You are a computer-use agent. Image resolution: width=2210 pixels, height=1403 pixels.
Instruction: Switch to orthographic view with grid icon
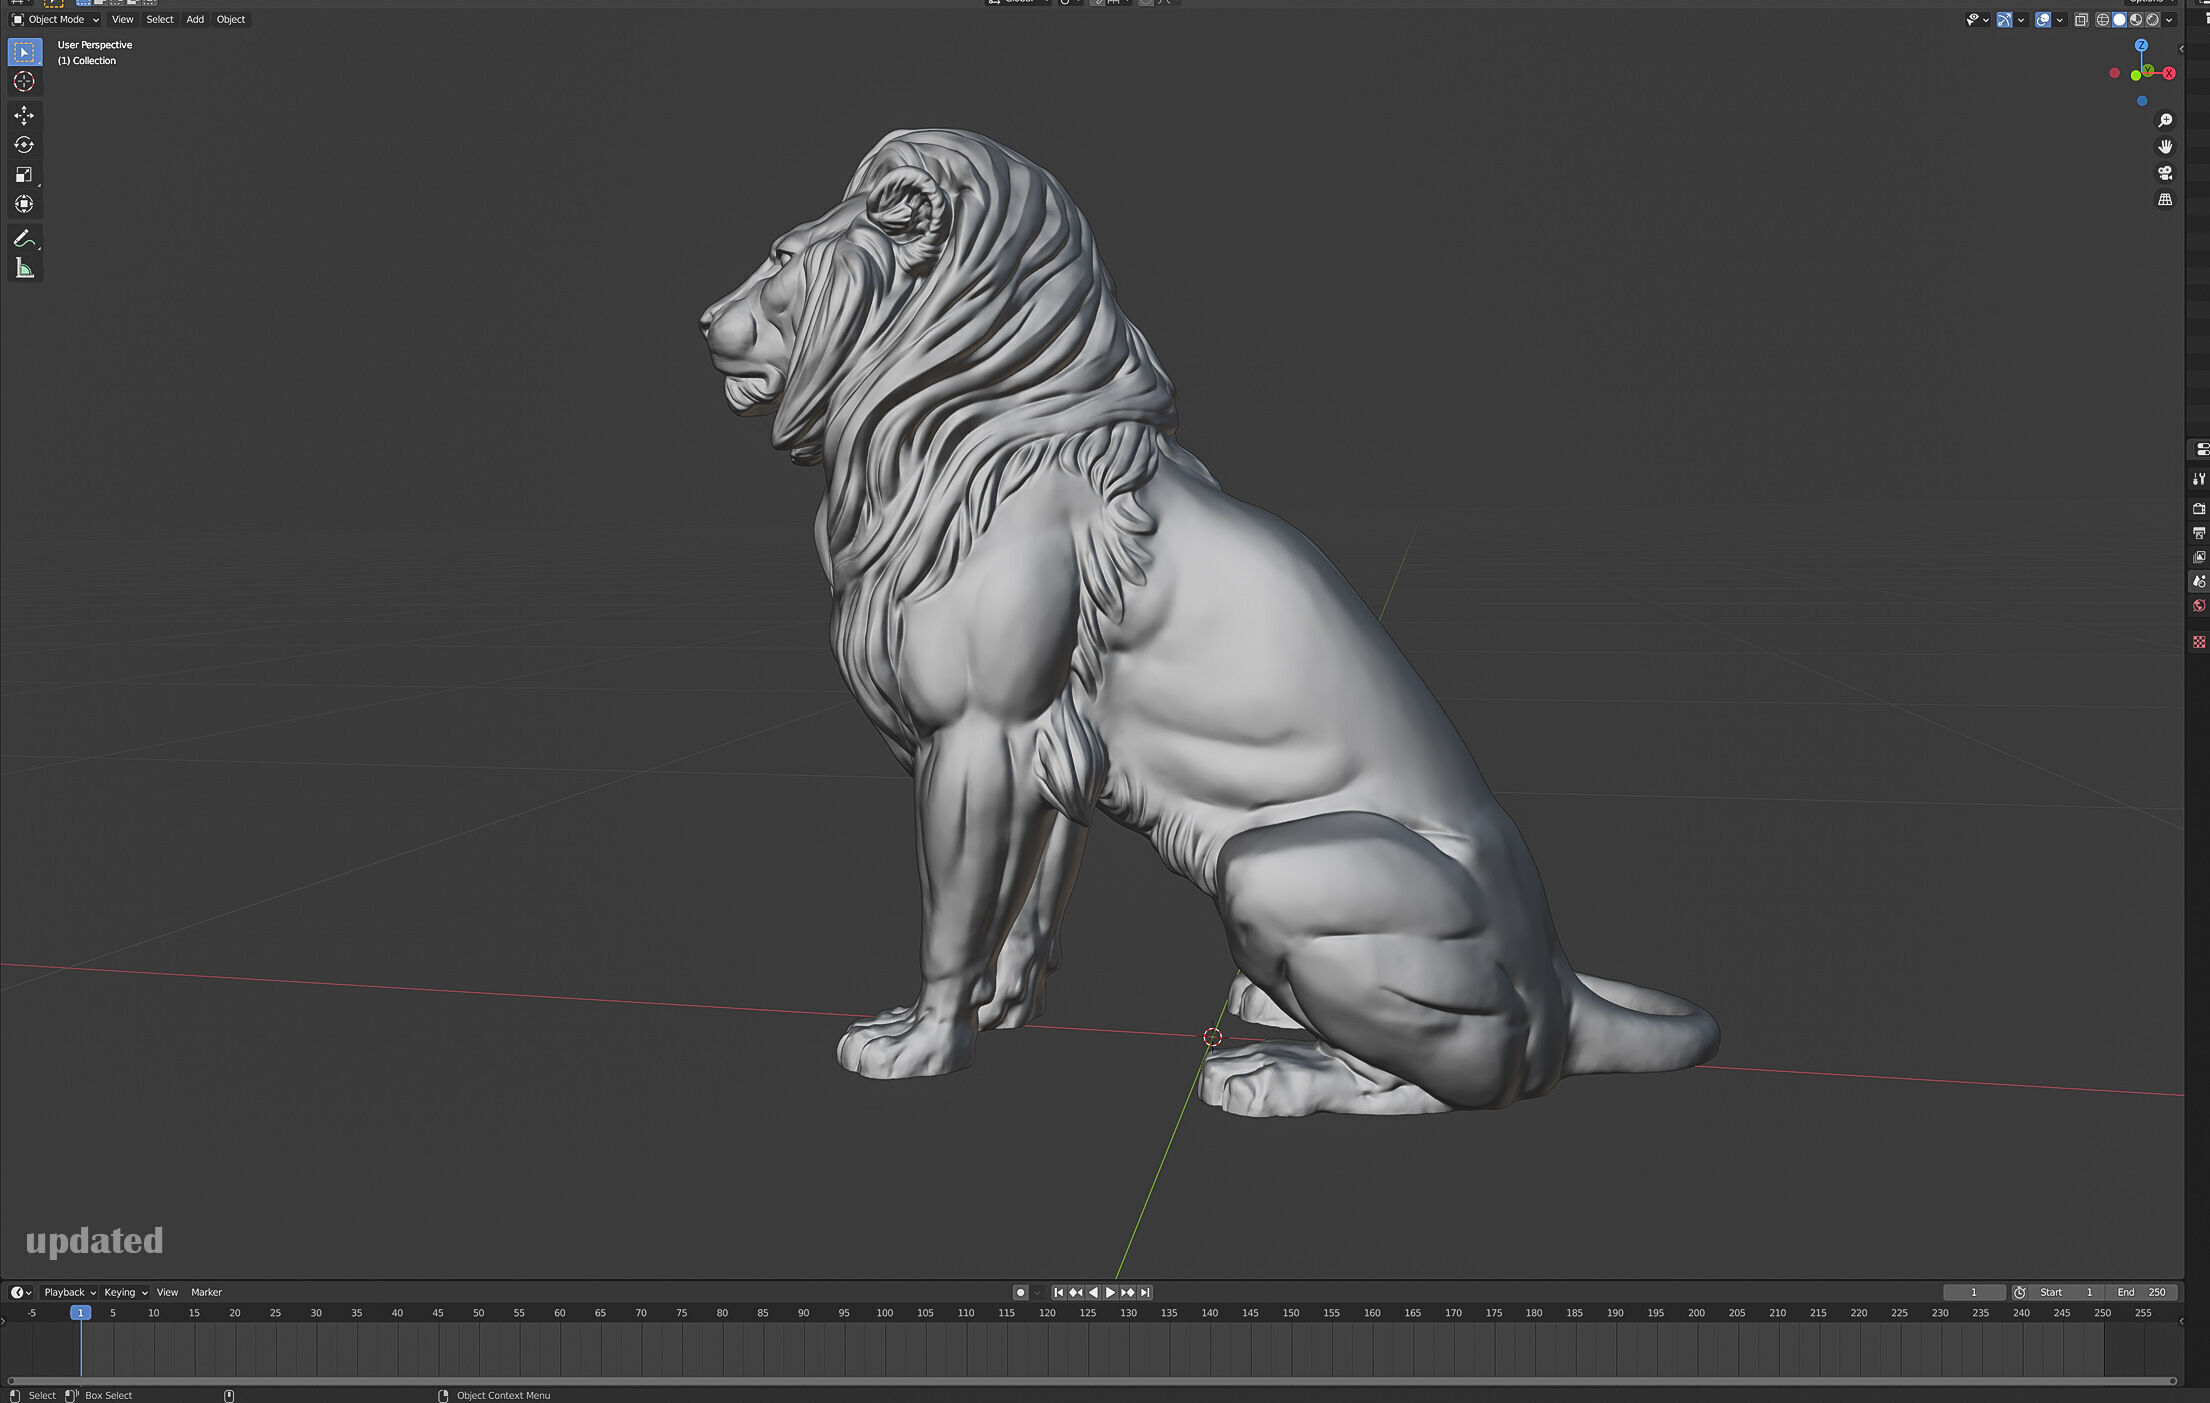pyautogui.click(x=2165, y=200)
